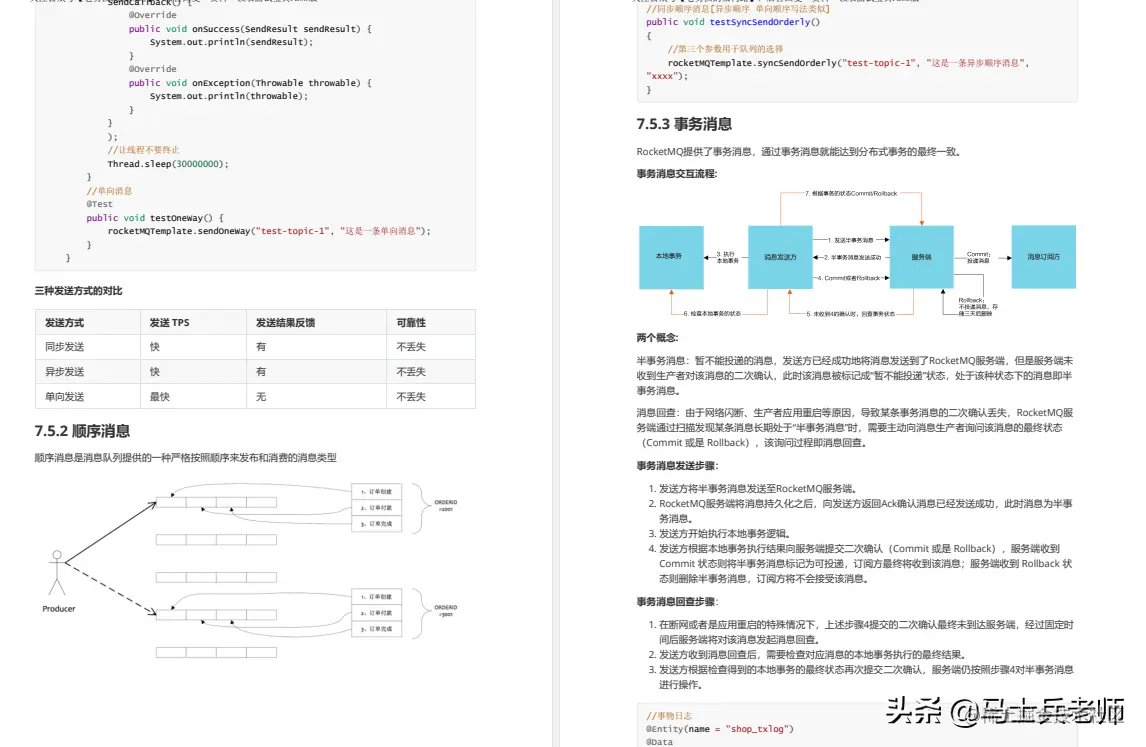The height and width of the screenshot is (747, 1146).
Task: Select the 订单付款 step in the lower order group
Action: [377, 613]
